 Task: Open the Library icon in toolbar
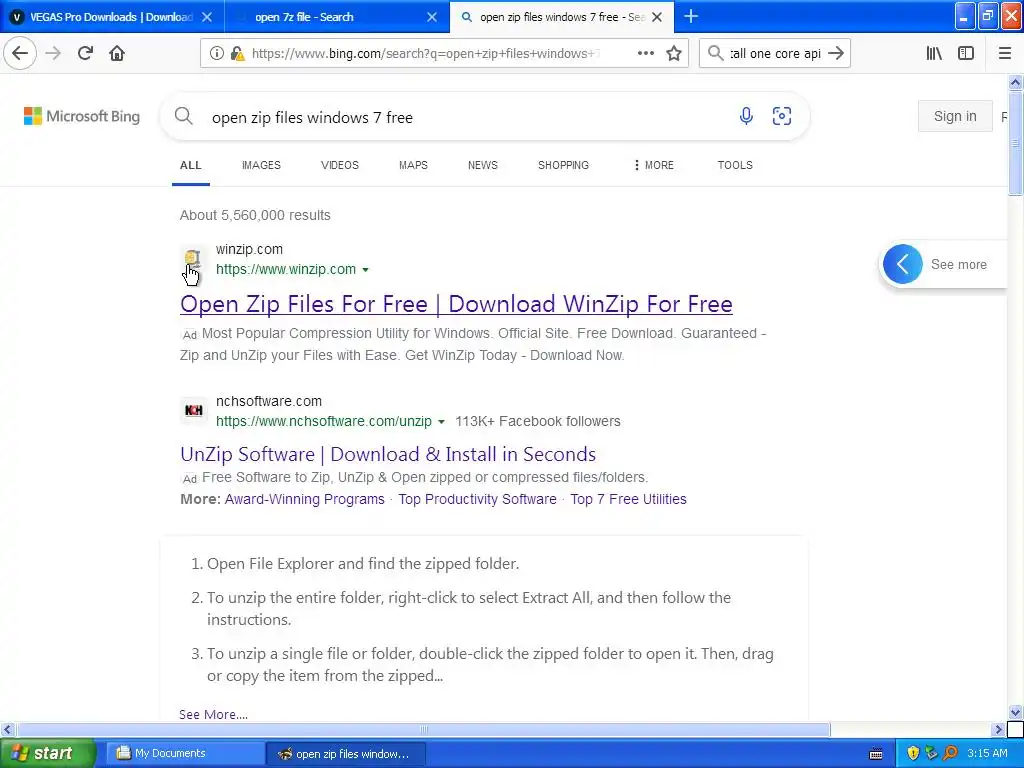[x=934, y=54]
